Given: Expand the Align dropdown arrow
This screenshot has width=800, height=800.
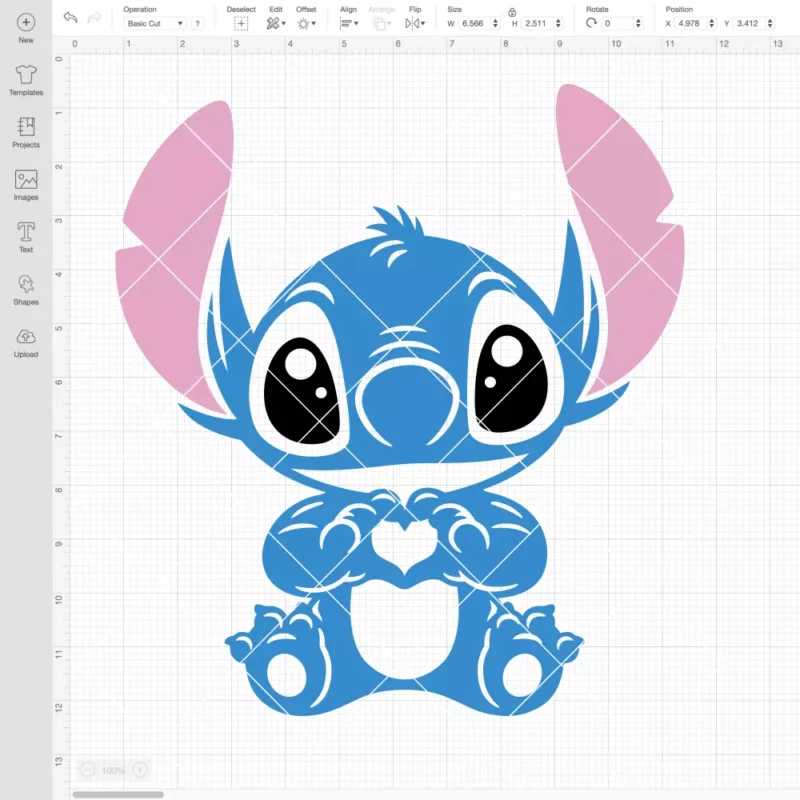Looking at the screenshot, I should [356, 23].
